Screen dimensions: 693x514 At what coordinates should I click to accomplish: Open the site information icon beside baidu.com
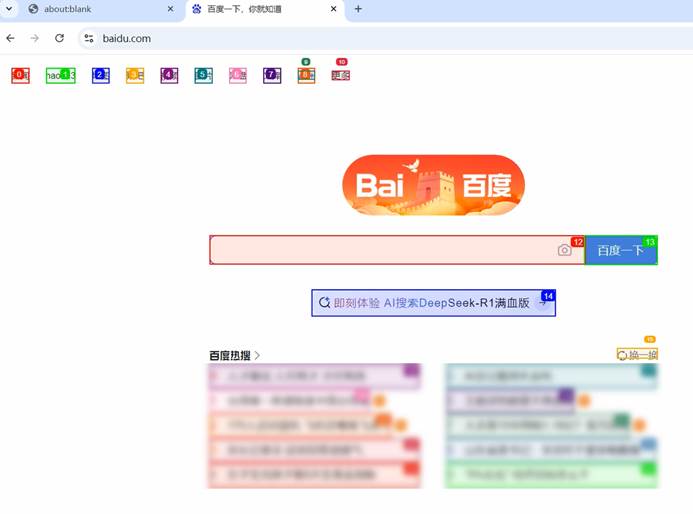pyautogui.click(x=89, y=38)
